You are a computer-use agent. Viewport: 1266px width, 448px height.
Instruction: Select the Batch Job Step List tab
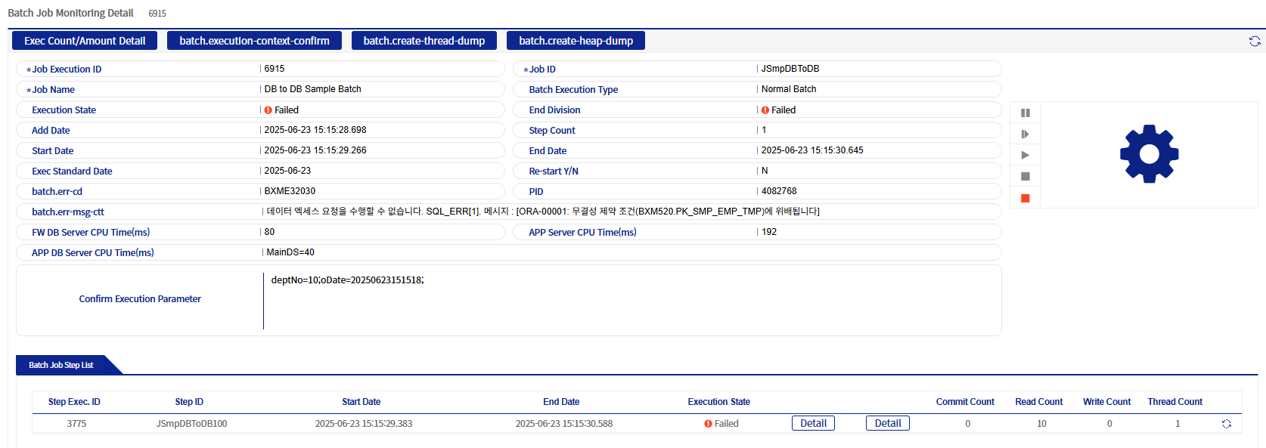(x=61, y=365)
